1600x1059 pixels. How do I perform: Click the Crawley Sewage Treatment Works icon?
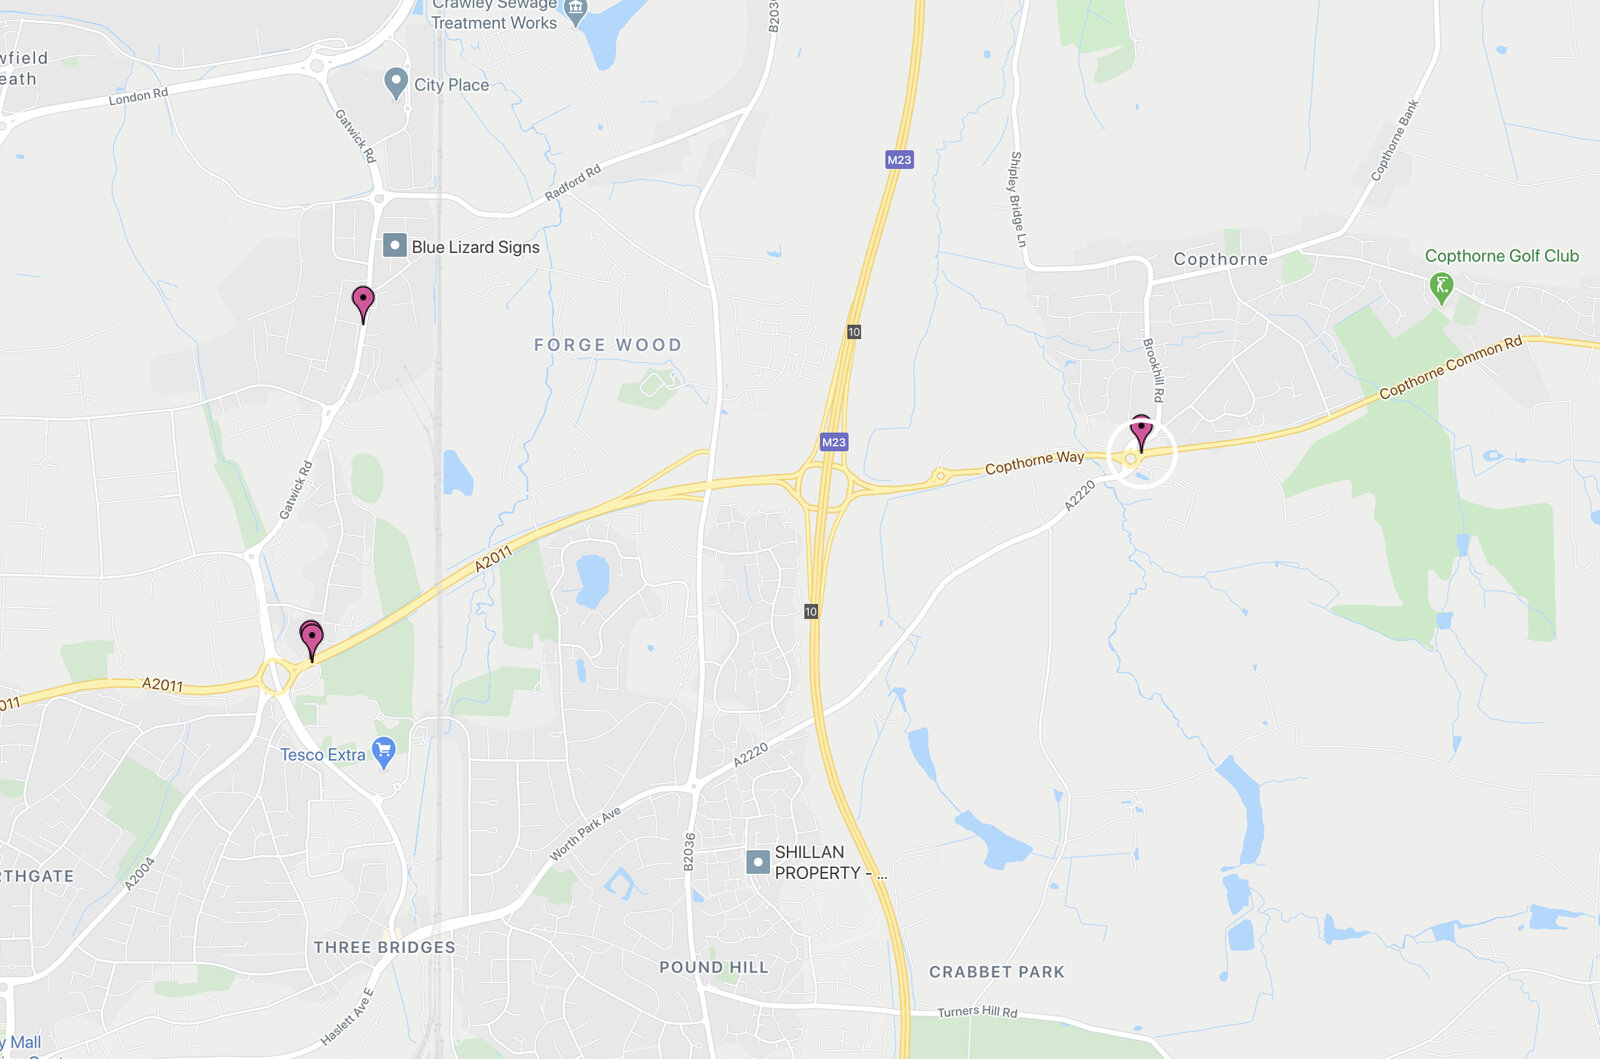[575, 11]
